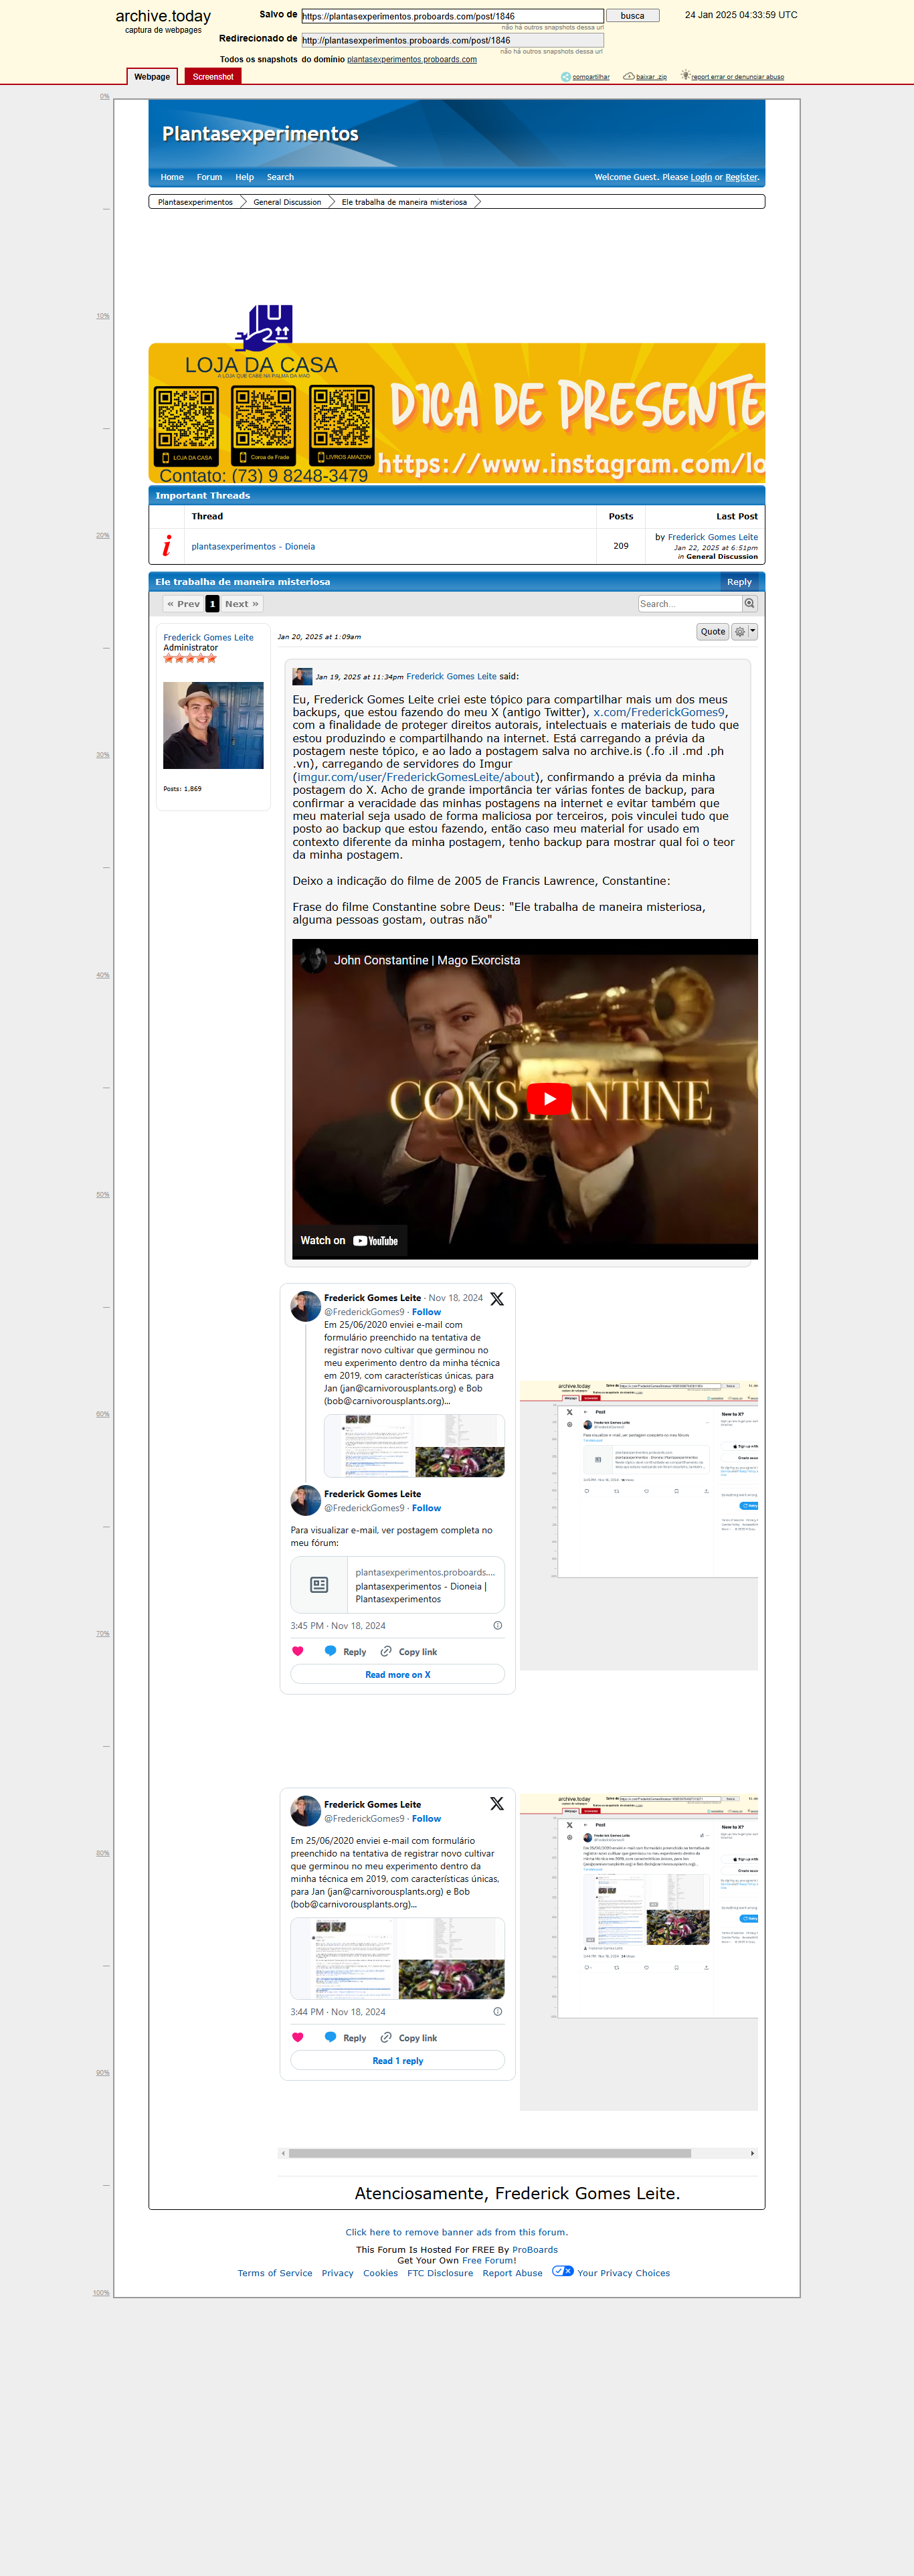
Task: Click the scrollbar left arrow
Action: [x=283, y=2153]
